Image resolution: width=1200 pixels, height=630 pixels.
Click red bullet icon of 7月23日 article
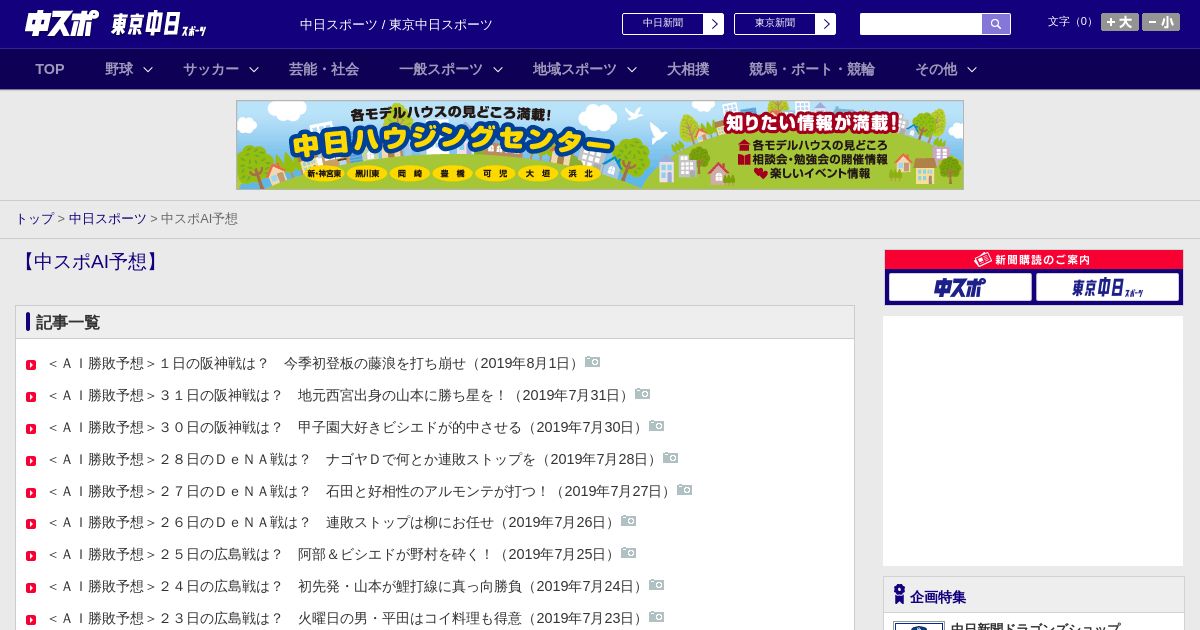(x=31, y=620)
